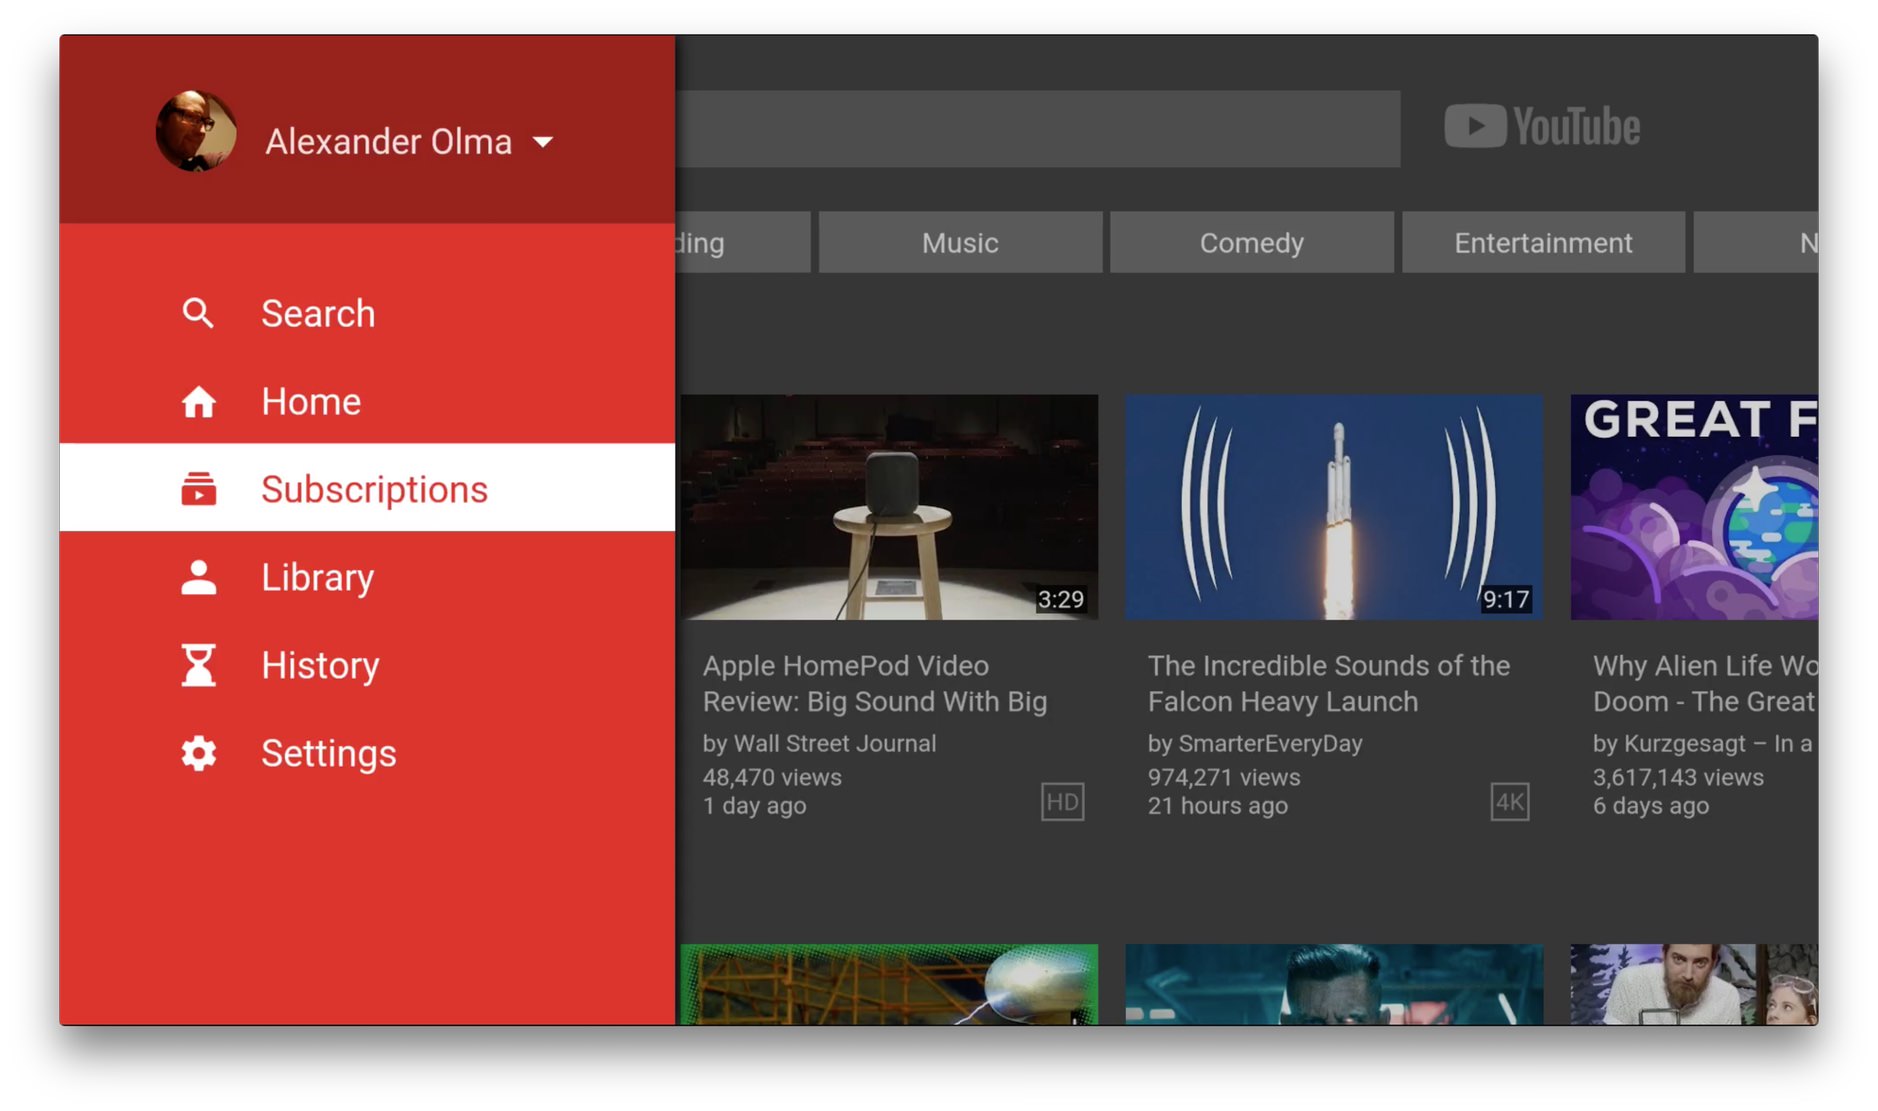Open the Kurzgesagt Great Filter thumbnail
Image resolution: width=1878 pixels, height=1111 pixels.
click(x=1694, y=507)
